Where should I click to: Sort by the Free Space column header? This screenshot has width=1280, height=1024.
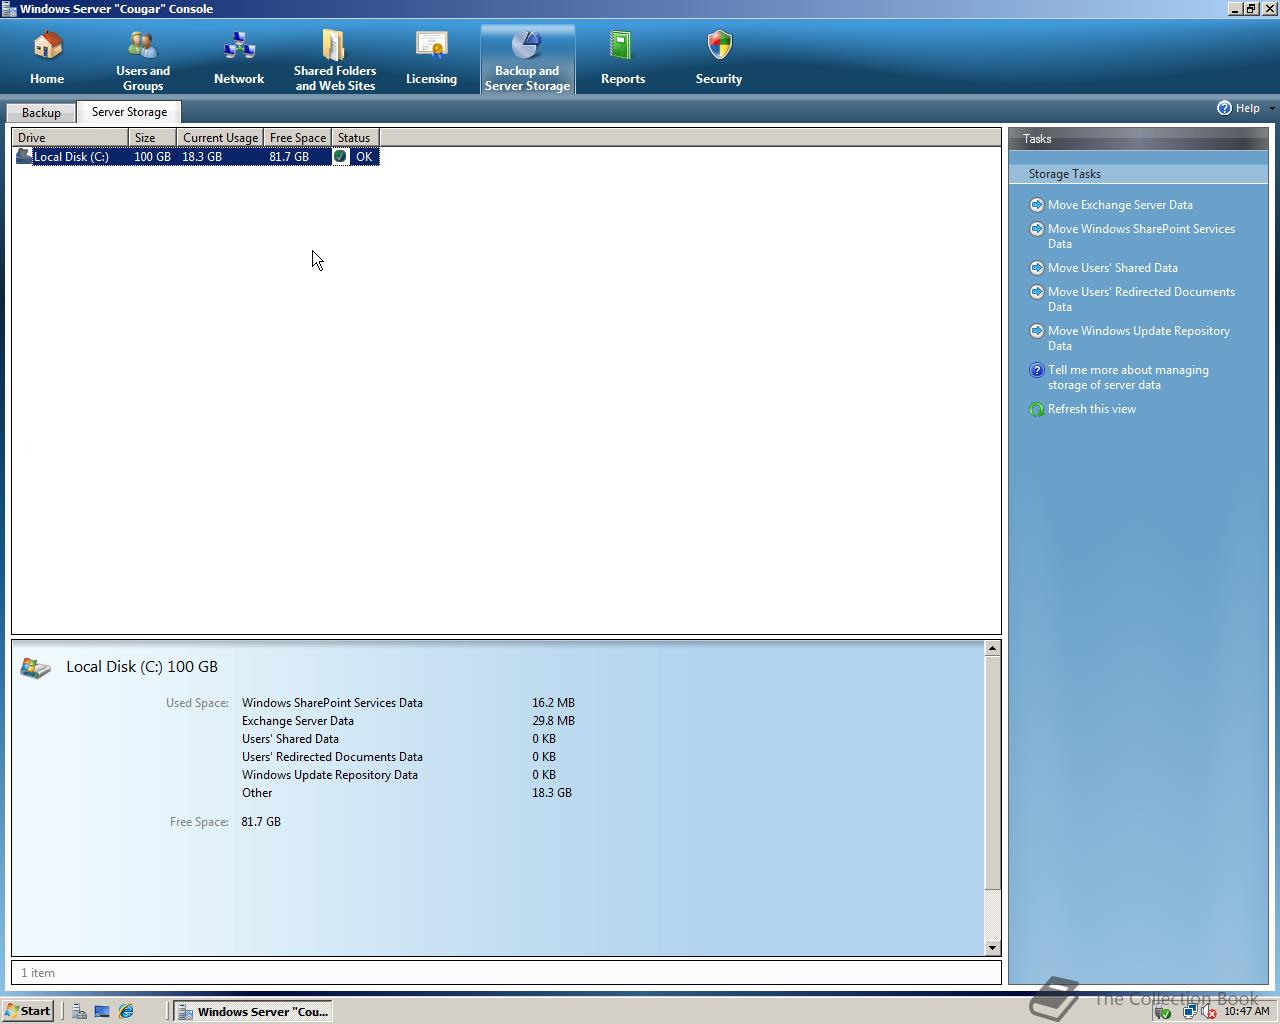(297, 137)
